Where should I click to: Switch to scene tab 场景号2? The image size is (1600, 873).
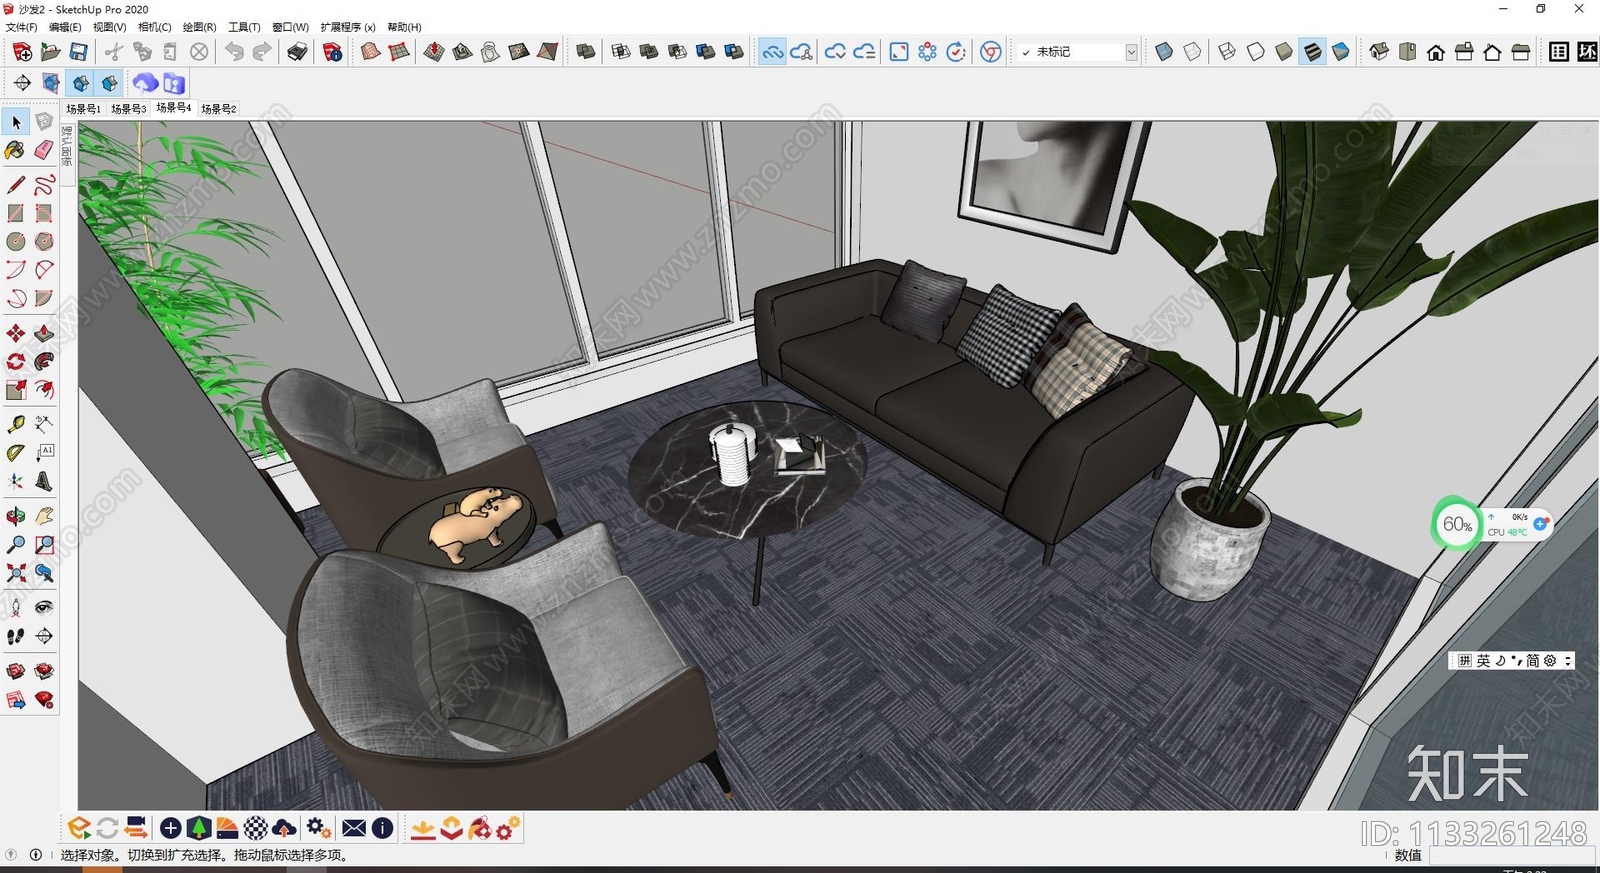coord(218,108)
